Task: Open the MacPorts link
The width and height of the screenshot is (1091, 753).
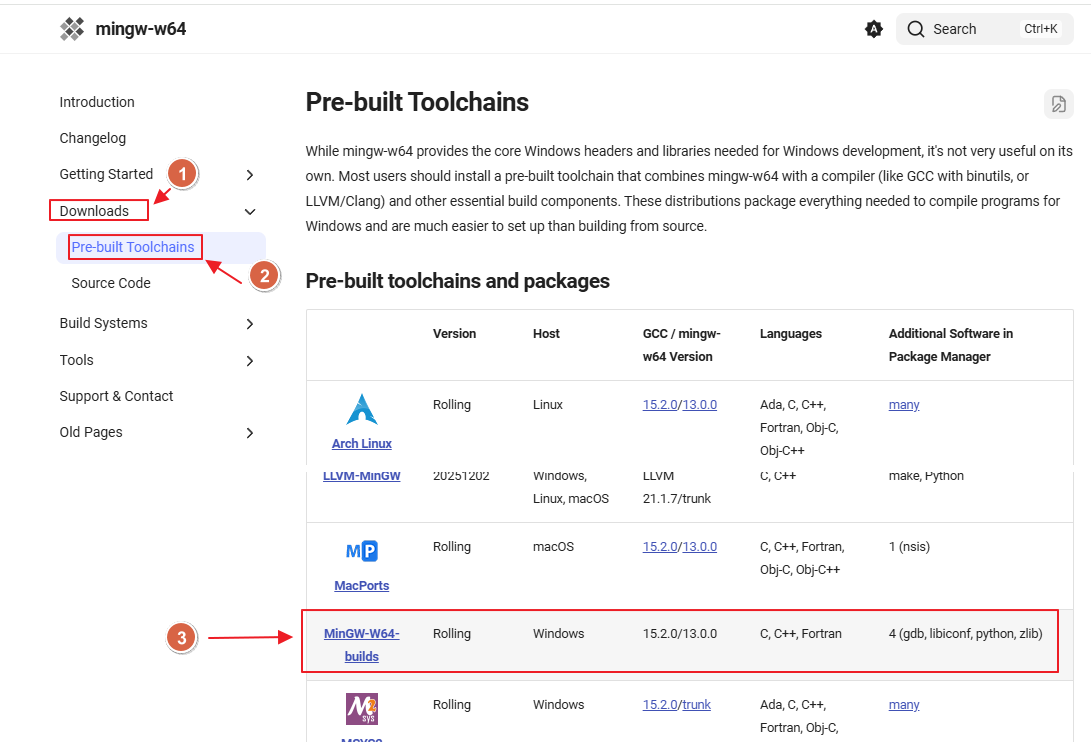Action: (362, 586)
